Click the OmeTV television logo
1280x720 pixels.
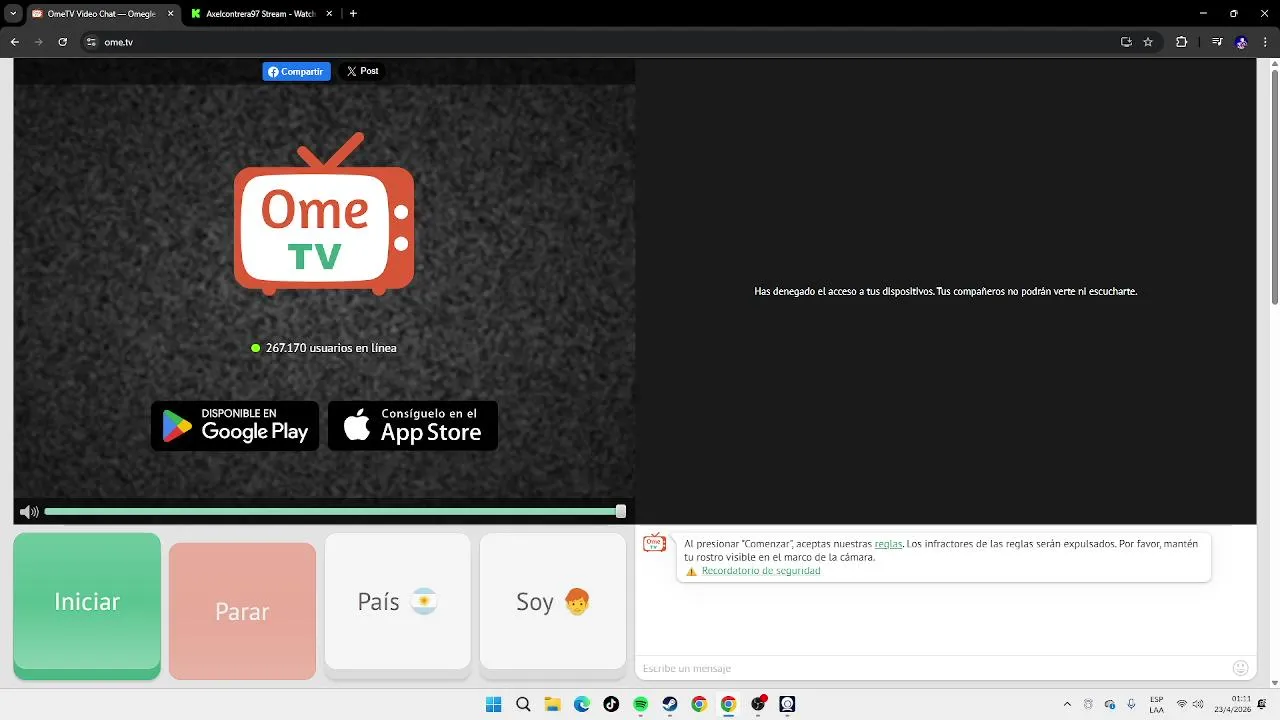324,214
